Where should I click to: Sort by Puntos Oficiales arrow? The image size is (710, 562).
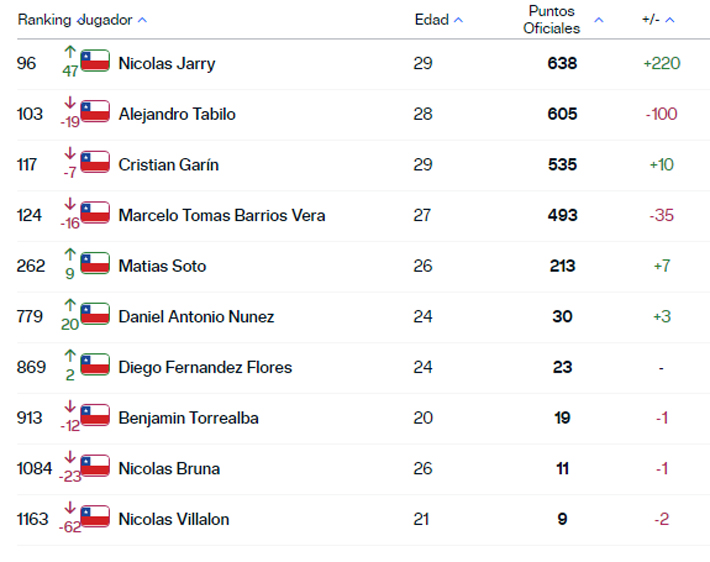click(599, 20)
